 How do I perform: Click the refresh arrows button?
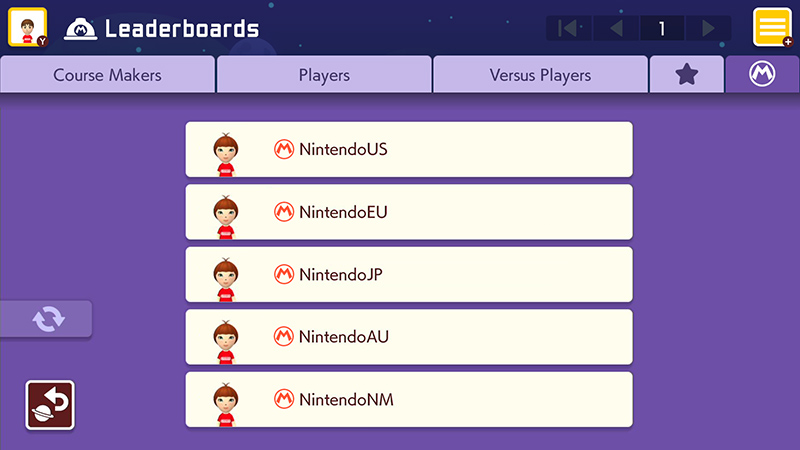coord(46,319)
